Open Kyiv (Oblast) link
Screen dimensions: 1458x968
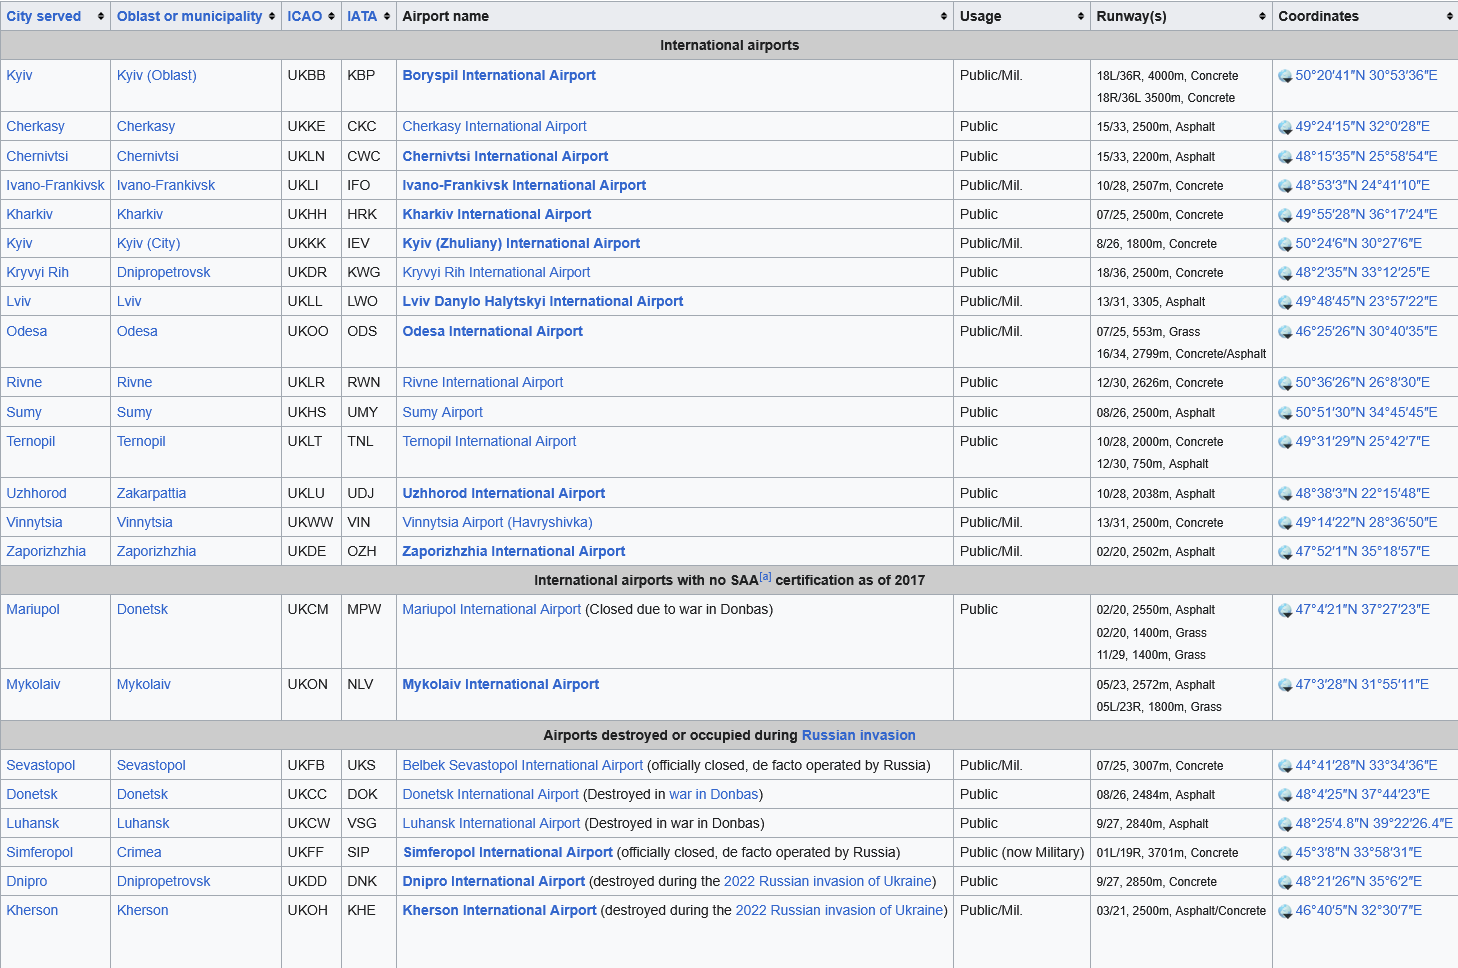[157, 75]
